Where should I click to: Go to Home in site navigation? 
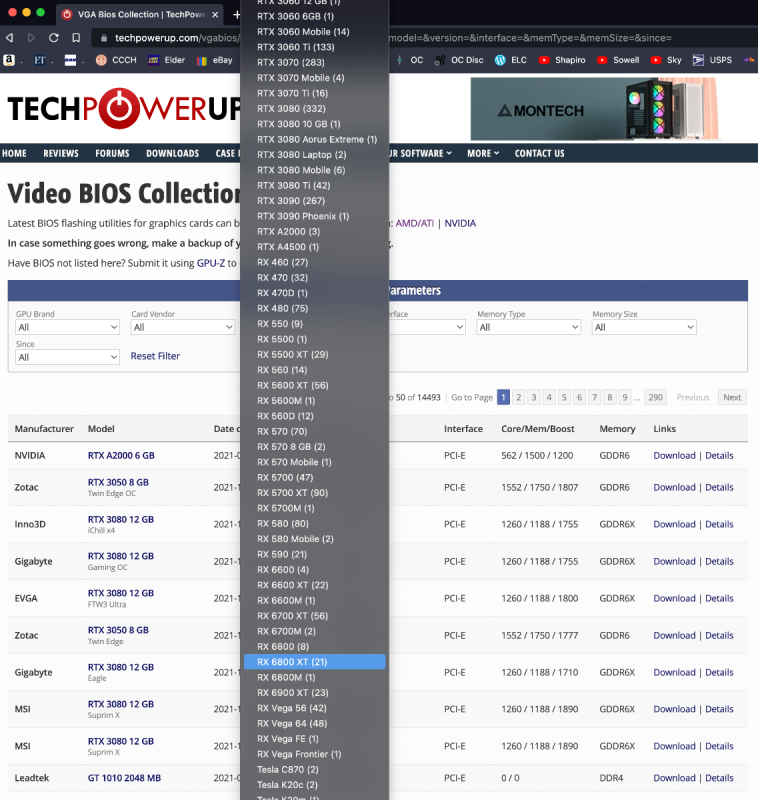point(14,153)
